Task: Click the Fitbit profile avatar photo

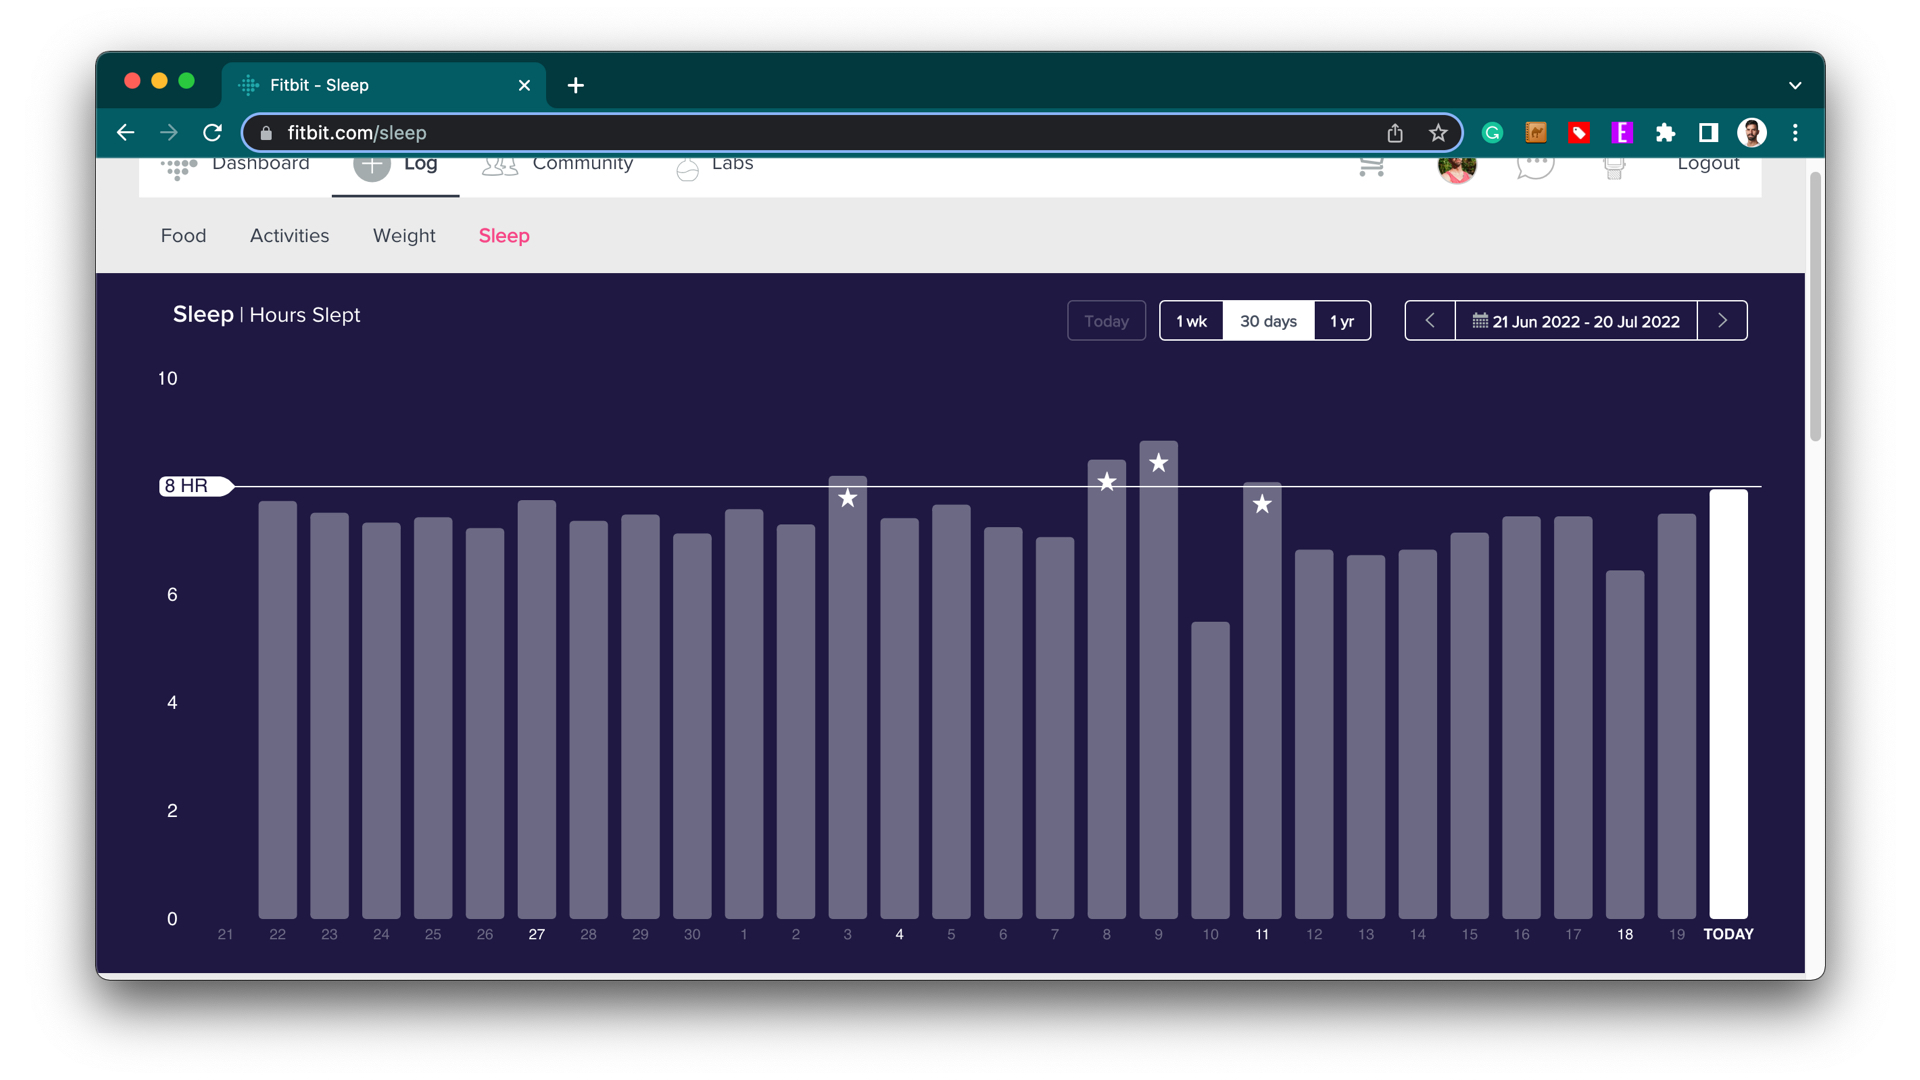Action: click(x=1456, y=169)
